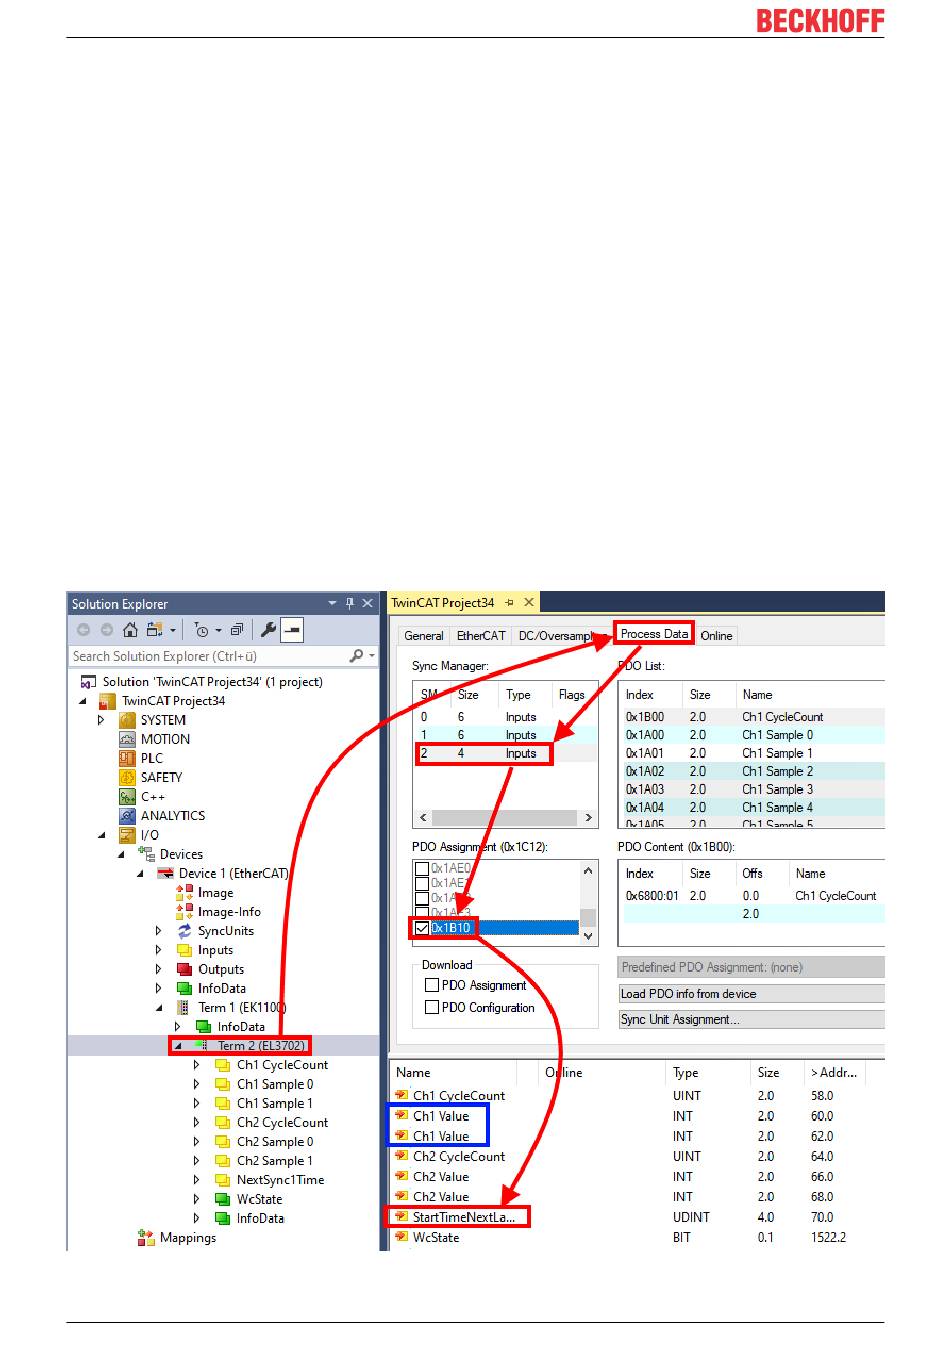
Task: Open Properties via the wrench icon
Action: pyautogui.click(x=268, y=630)
